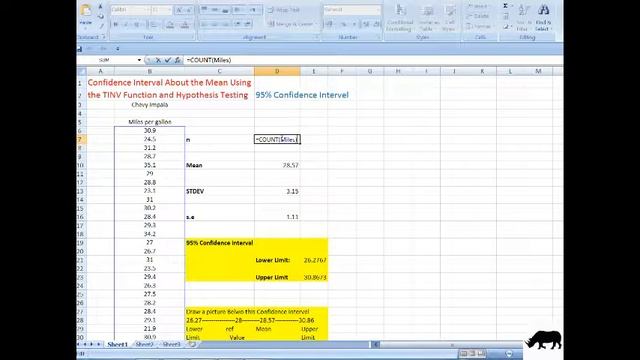Click the Save icon in Quick Access Toolbar
Viewport: 640px width, 360px height.
tap(80, 49)
